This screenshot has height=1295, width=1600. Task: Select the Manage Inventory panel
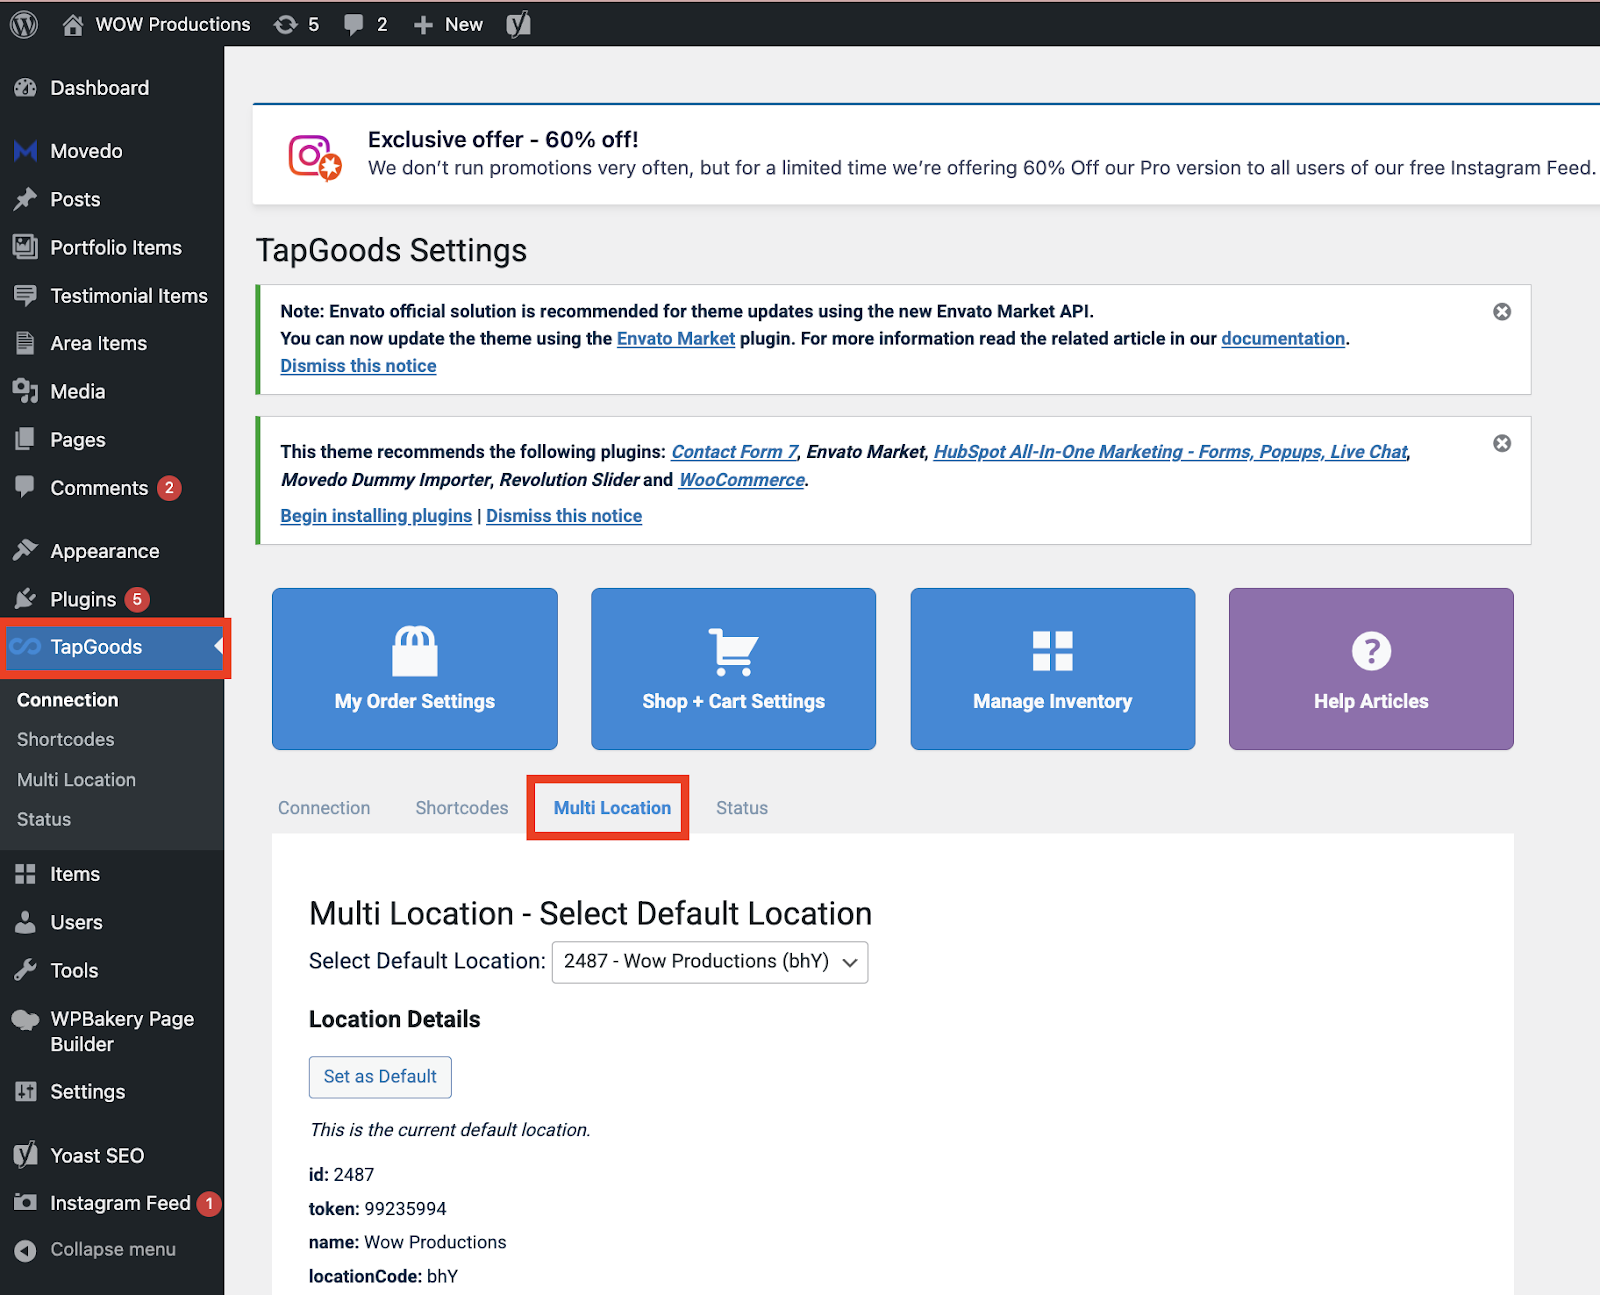pos(1051,668)
